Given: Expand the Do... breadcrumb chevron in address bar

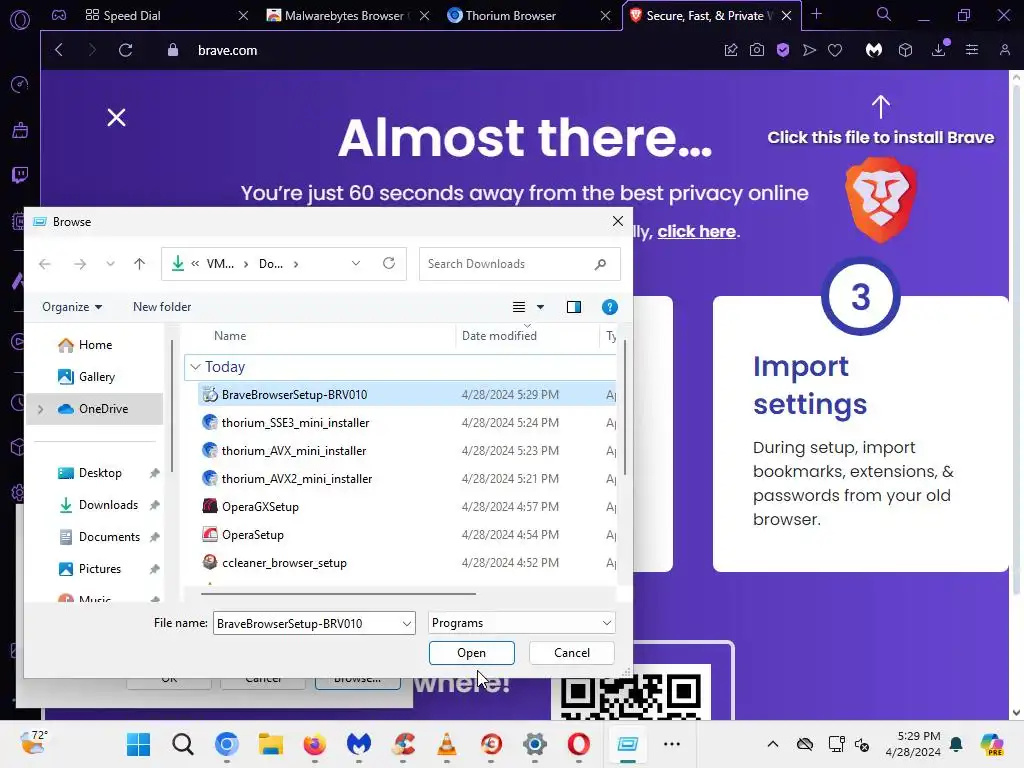Looking at the screenshot, I should 296,264.
